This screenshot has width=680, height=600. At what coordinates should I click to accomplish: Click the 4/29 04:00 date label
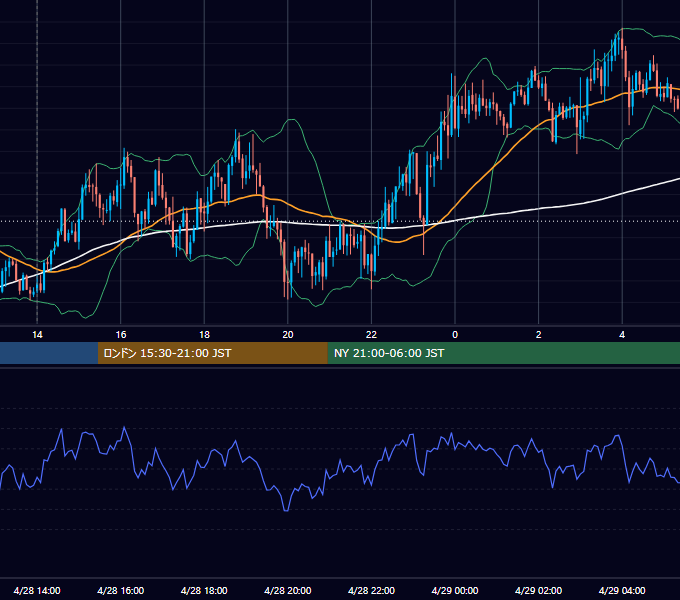pyautogui.click(x=622, y=590)
